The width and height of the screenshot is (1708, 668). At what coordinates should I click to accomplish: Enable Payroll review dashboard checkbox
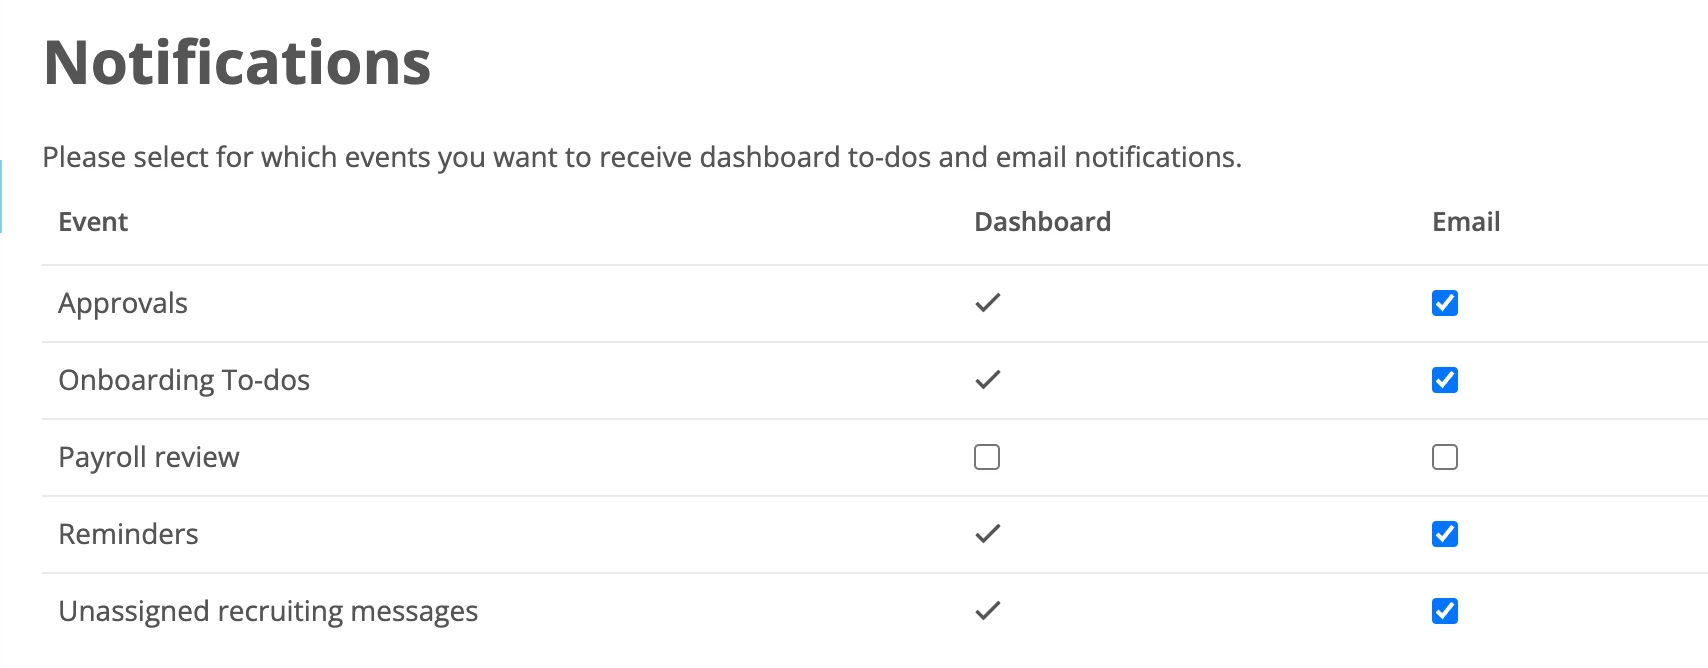click(x=987, y=457)
